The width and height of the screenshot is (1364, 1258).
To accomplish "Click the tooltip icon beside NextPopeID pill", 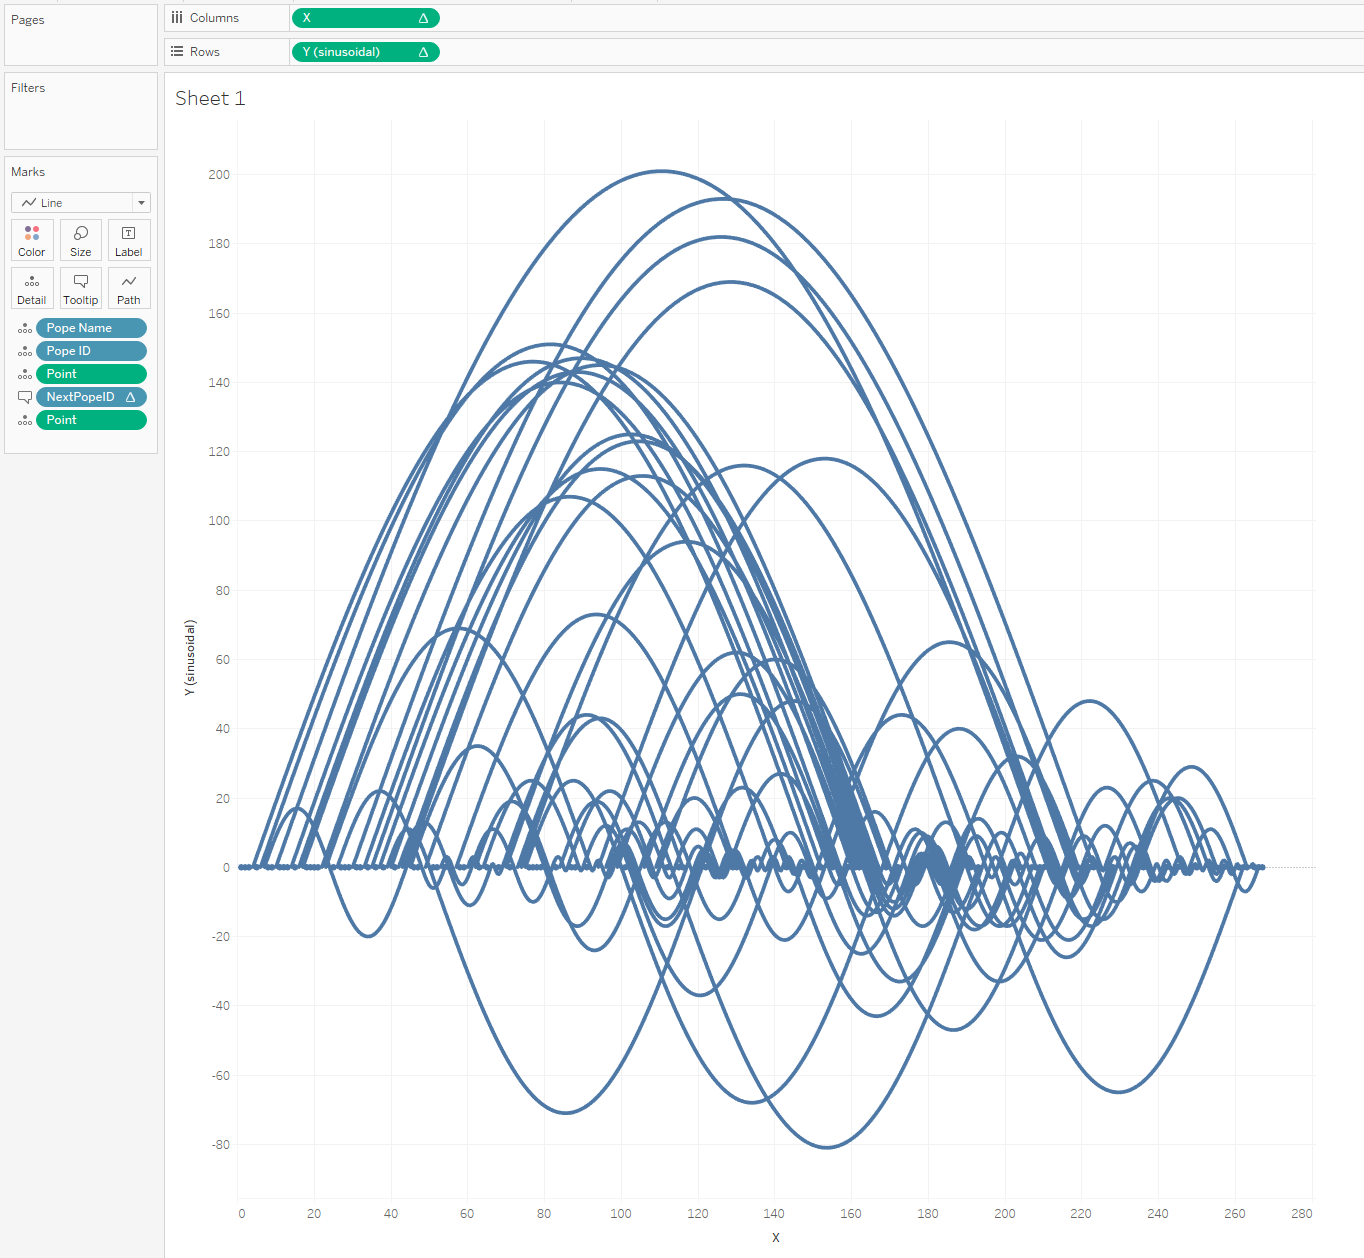I will click(25, 397).
